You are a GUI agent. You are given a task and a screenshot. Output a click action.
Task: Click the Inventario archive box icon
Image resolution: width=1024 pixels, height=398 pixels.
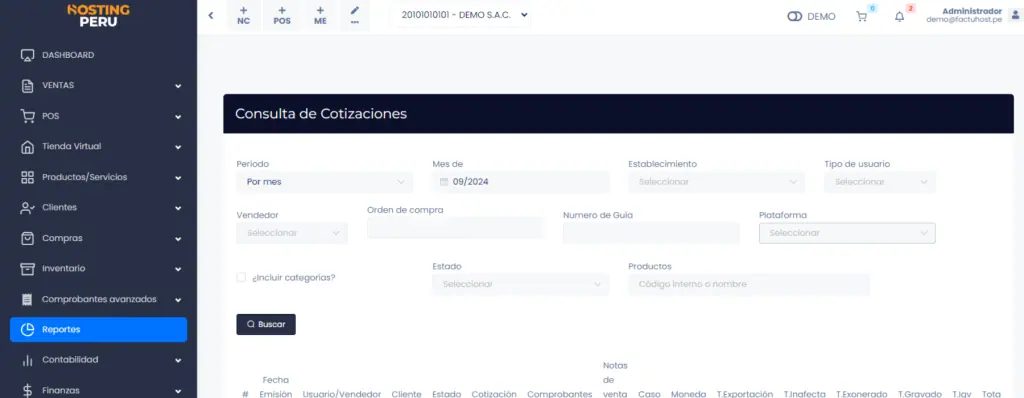click(27, 269)
